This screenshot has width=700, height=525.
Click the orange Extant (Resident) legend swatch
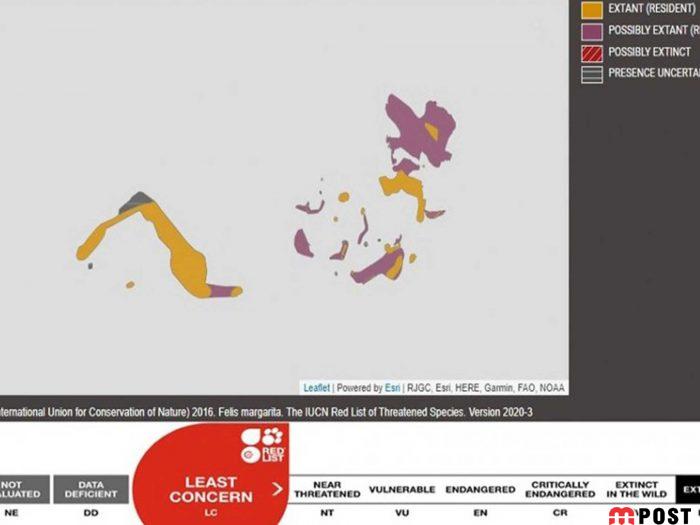click(x=591, y=9)
